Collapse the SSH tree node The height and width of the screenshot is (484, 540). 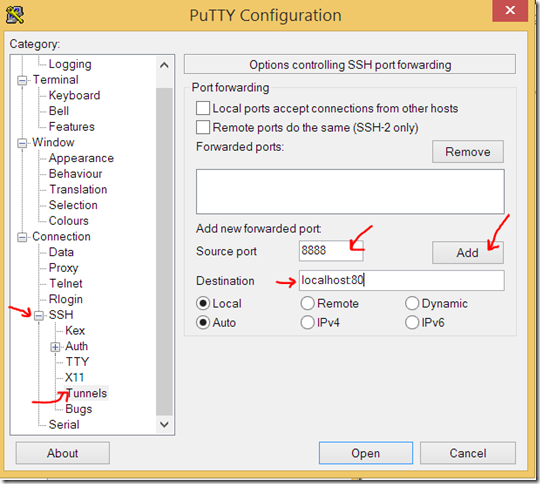coord(39,315)
